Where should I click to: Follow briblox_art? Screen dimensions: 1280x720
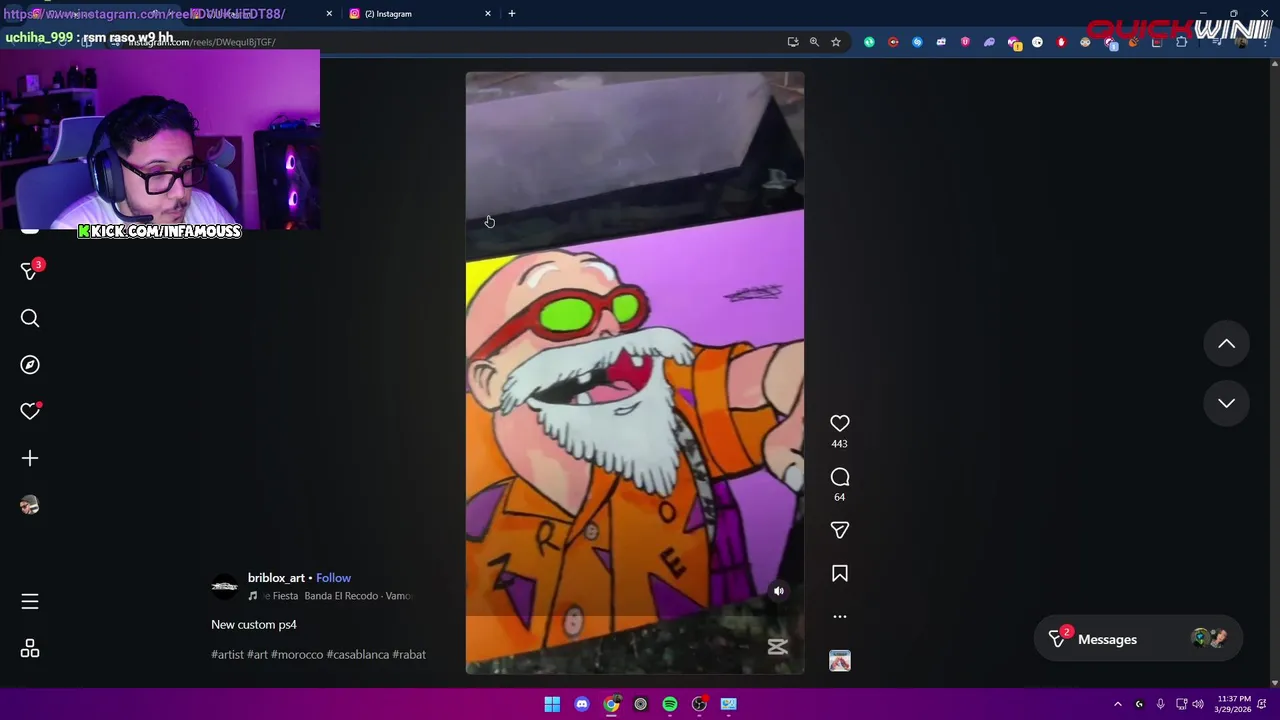(333, 578)
